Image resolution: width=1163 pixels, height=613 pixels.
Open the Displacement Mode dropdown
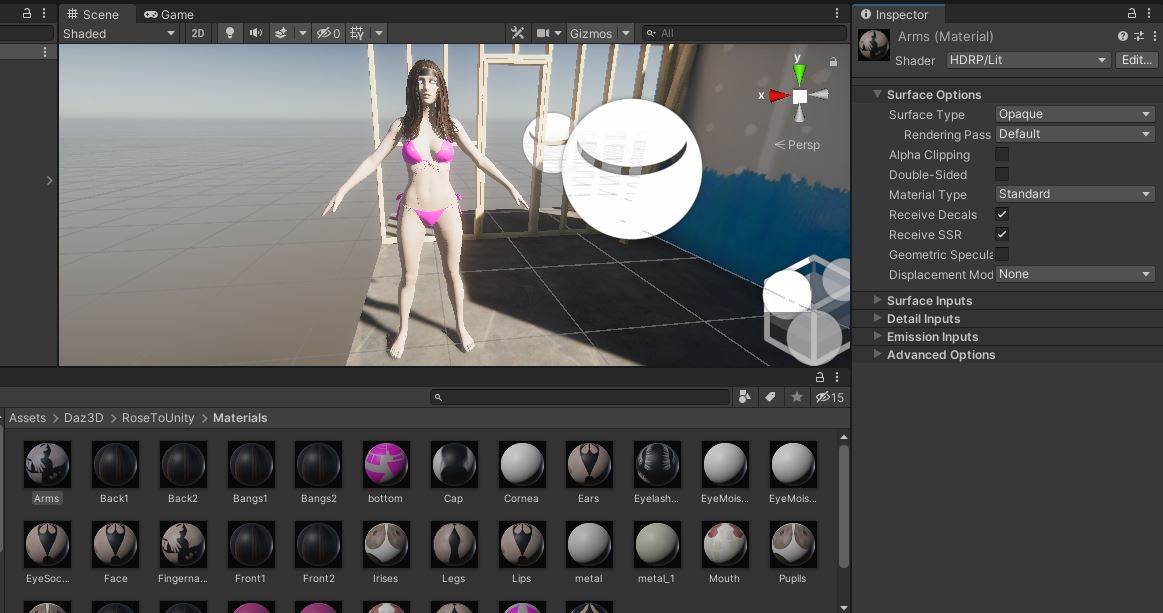click(1074, 274)
